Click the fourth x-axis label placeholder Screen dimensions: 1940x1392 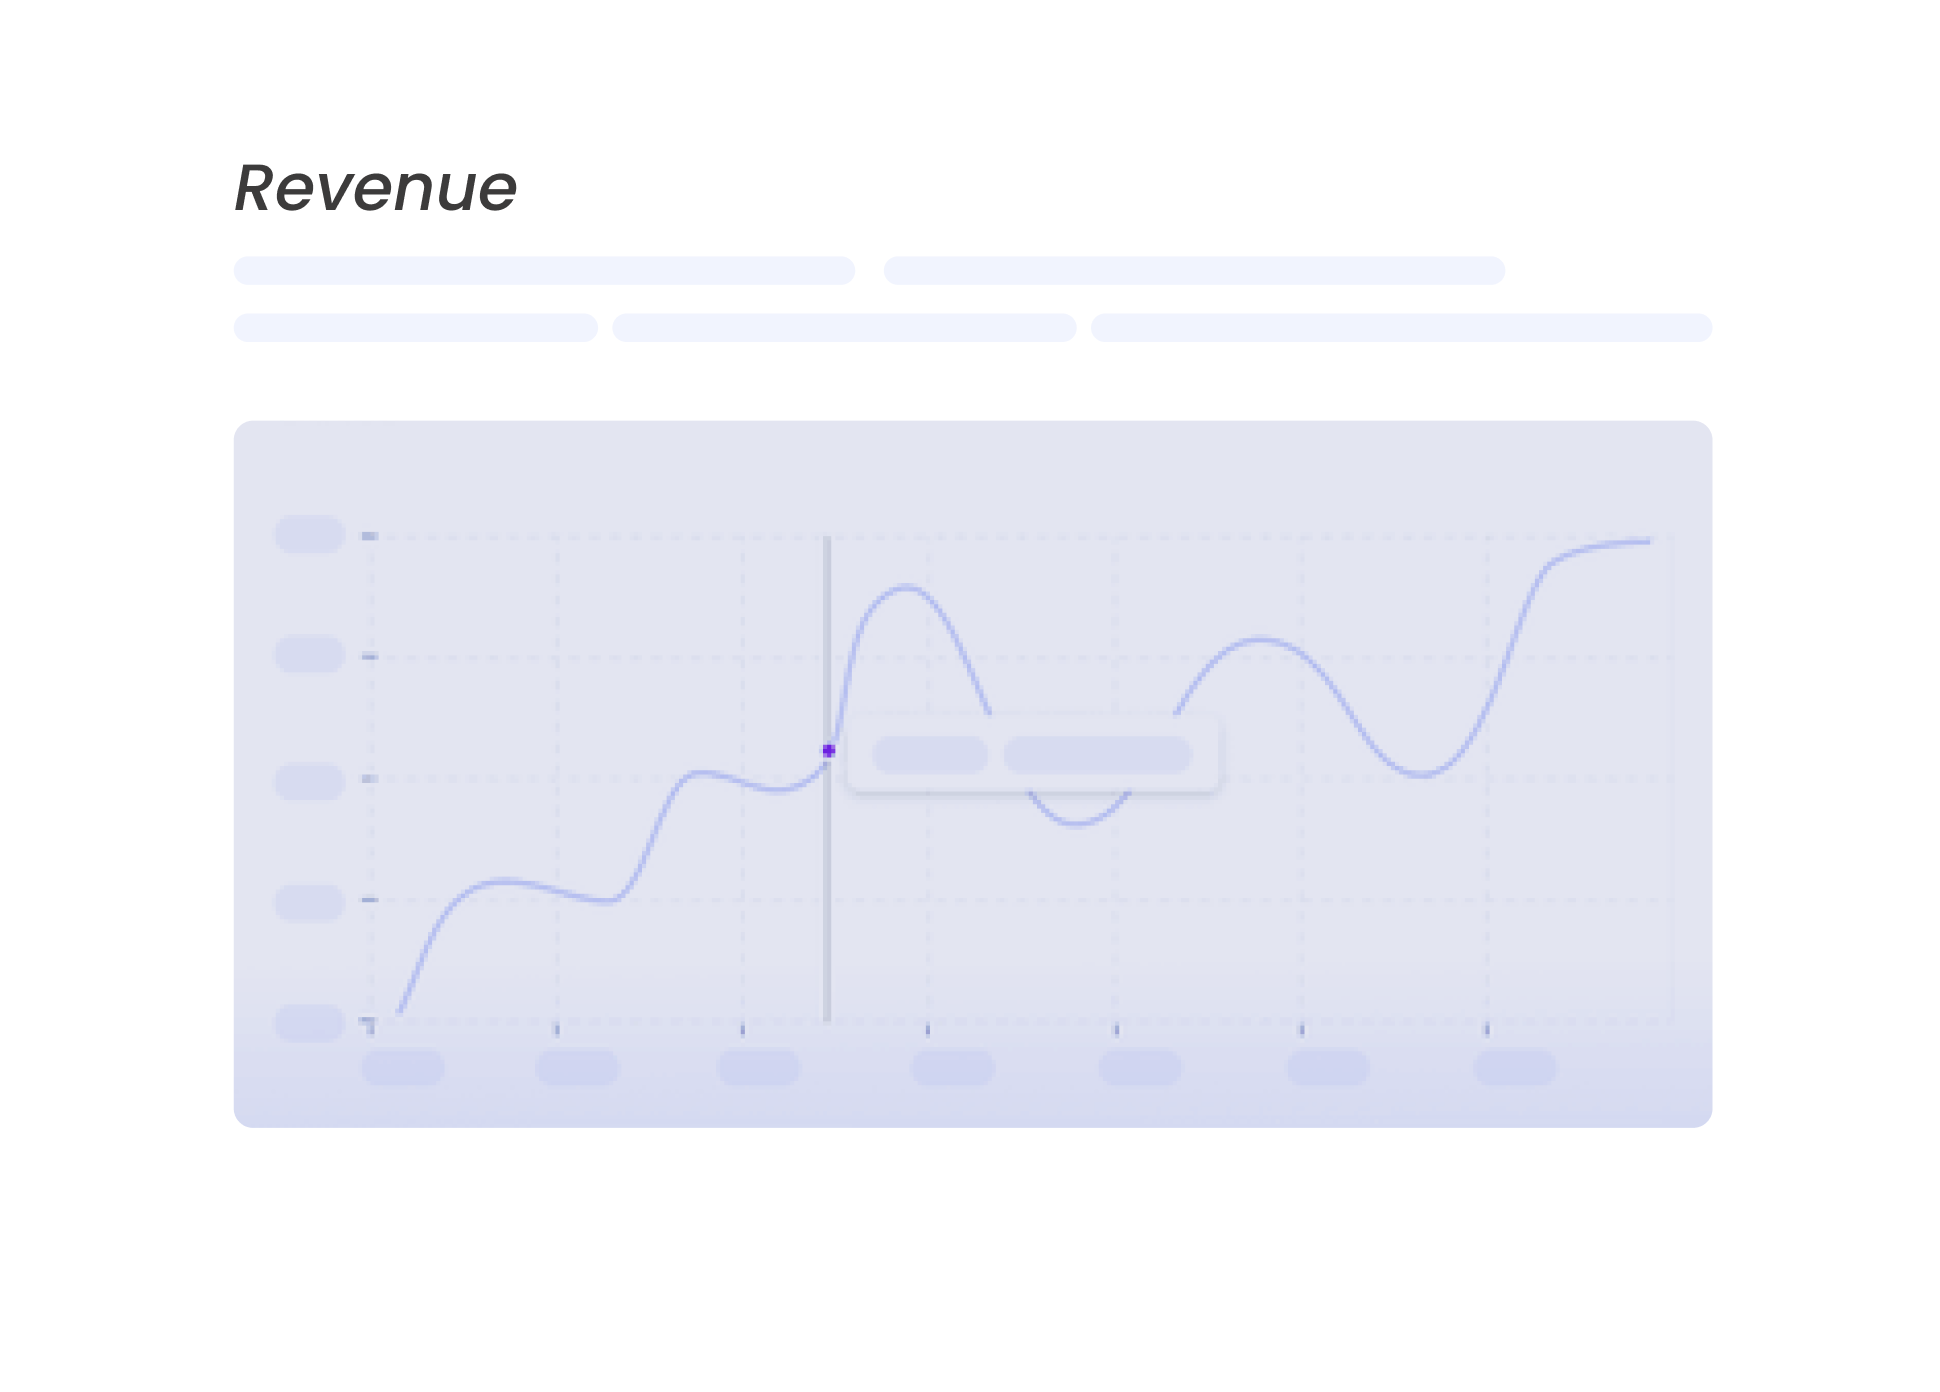(952, 1067)
